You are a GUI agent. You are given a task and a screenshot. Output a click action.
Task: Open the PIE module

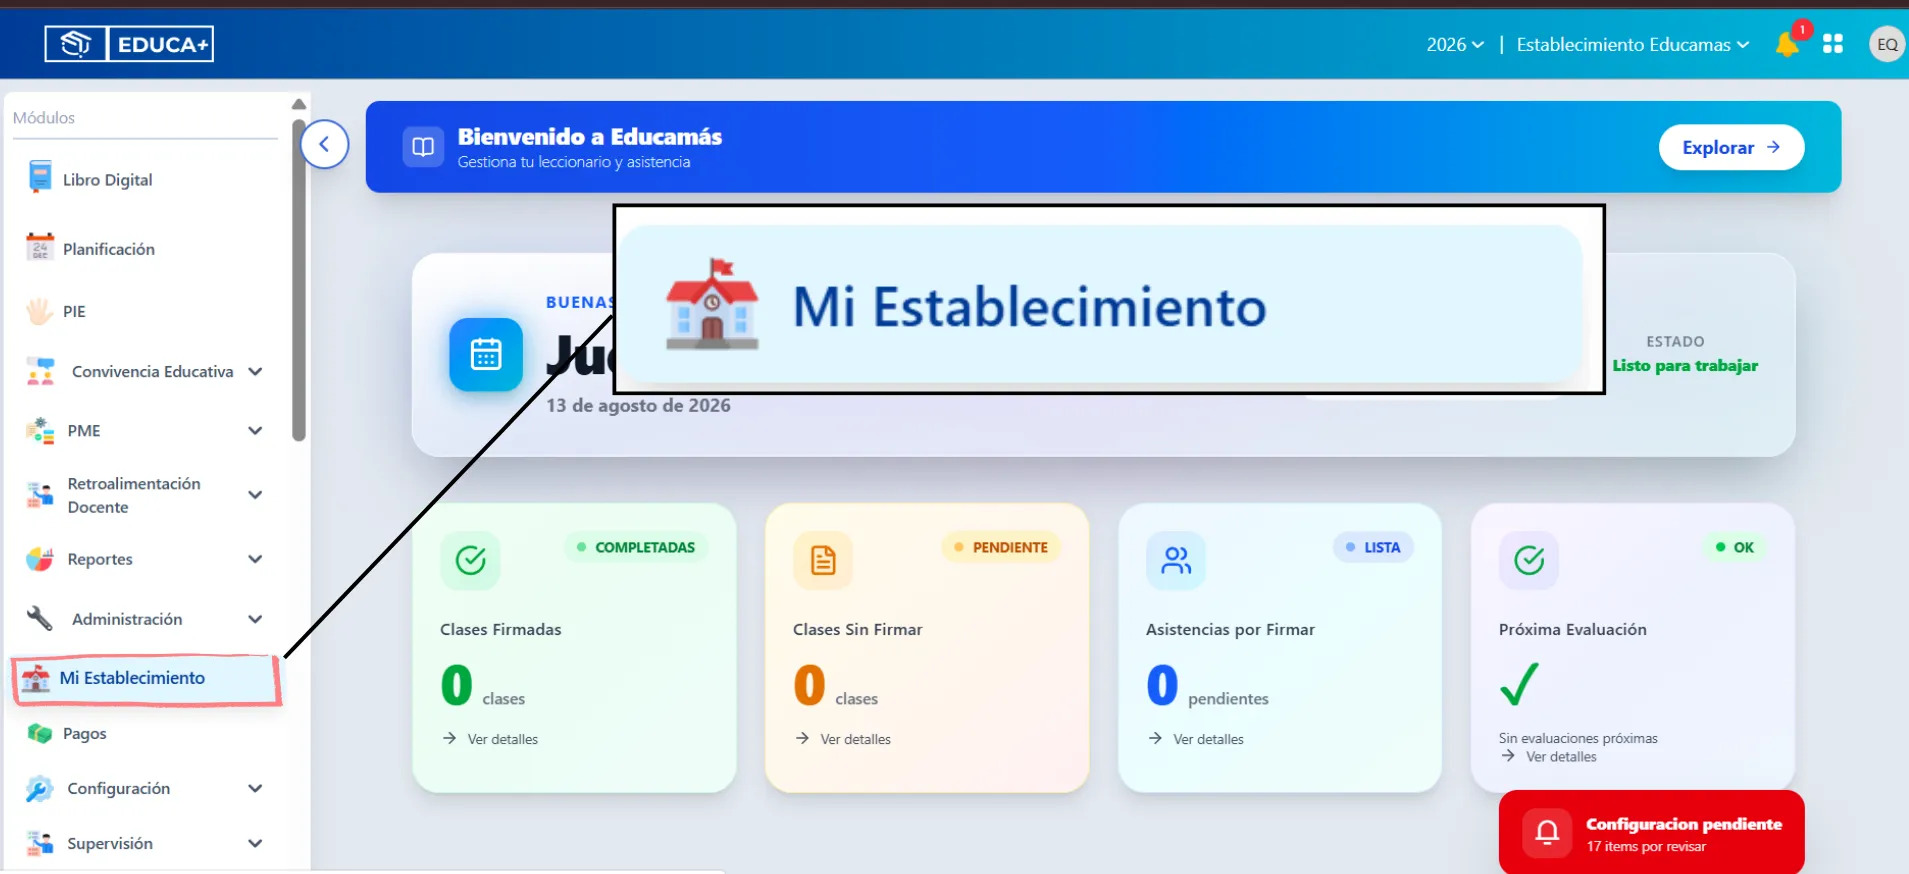point(74,311)
